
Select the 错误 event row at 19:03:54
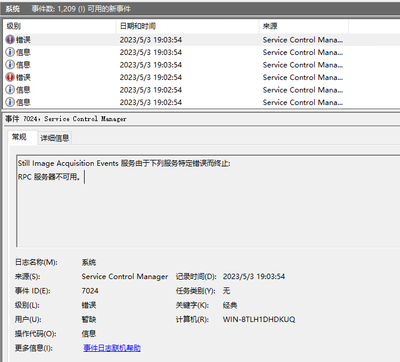tap(201, 40)
